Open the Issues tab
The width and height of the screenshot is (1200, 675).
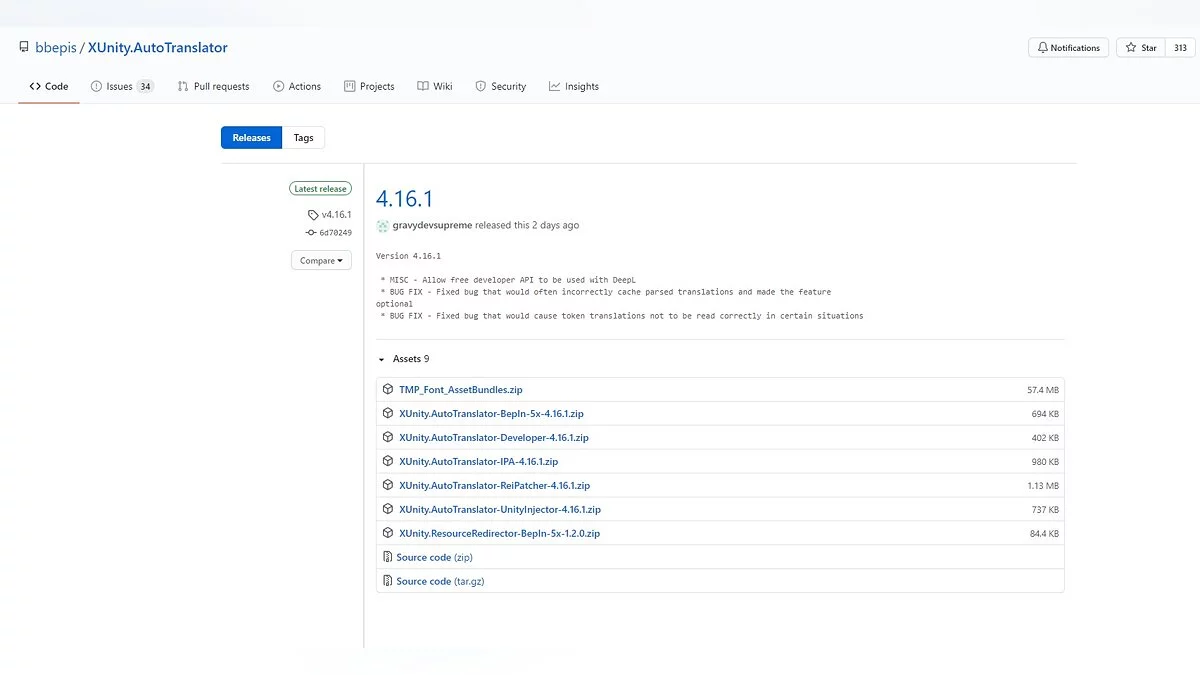click(x=121, y=87)
